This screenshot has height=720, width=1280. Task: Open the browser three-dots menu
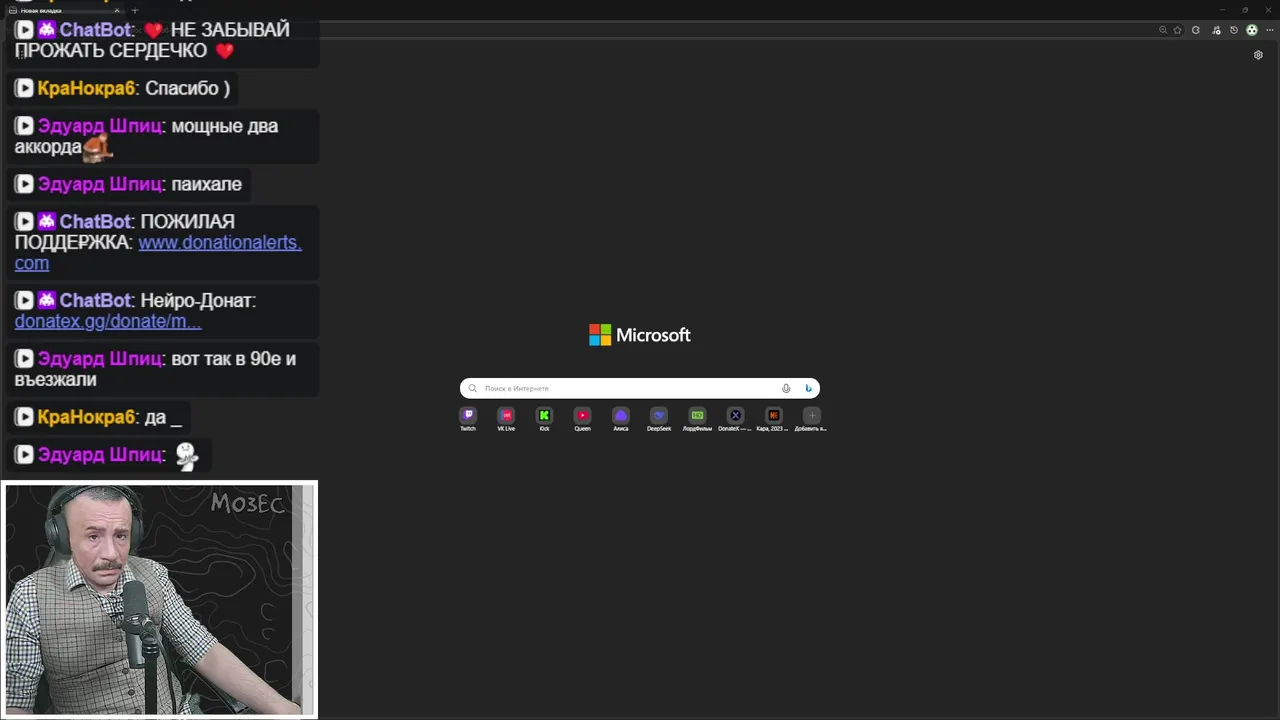pyautogui.click(x=1269, y=30)
